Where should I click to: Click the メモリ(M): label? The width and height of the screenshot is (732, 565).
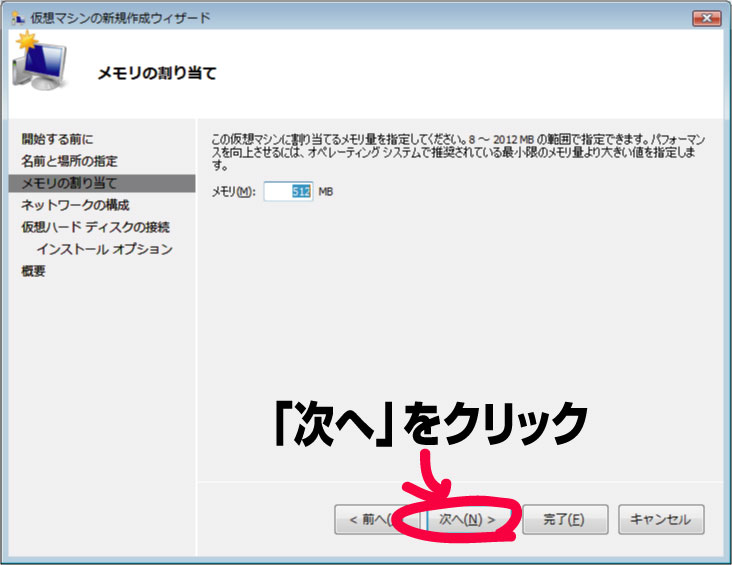(233, 191)
